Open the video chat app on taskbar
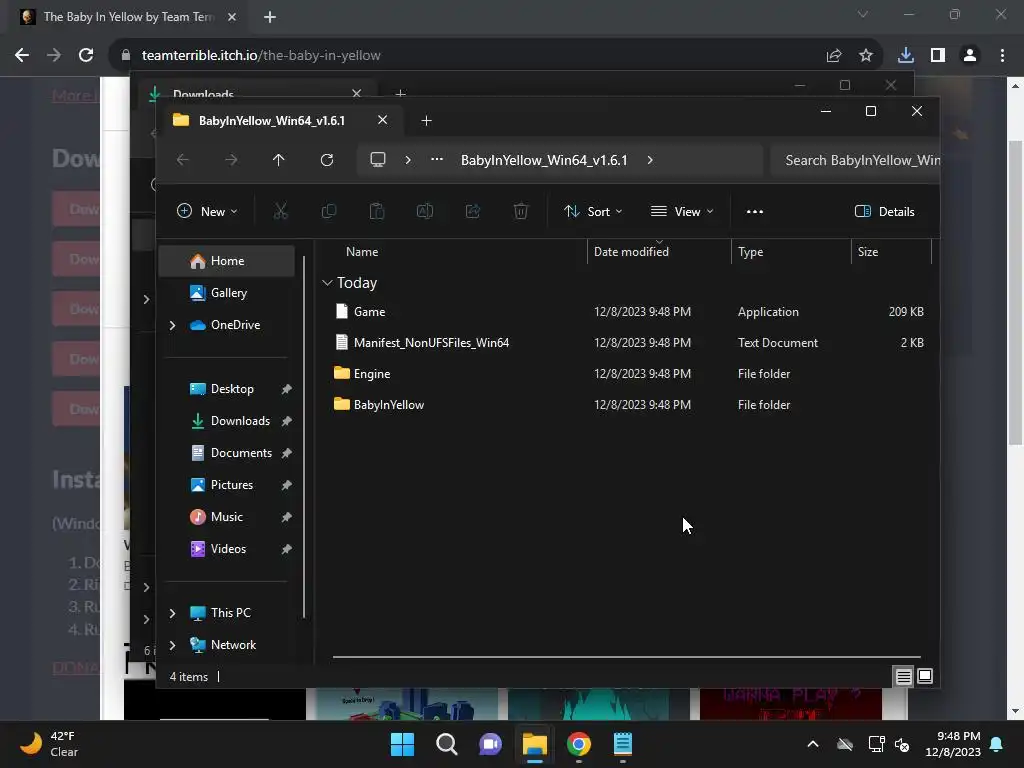This screenshot has height=768, width=1024. click(490, 744)
